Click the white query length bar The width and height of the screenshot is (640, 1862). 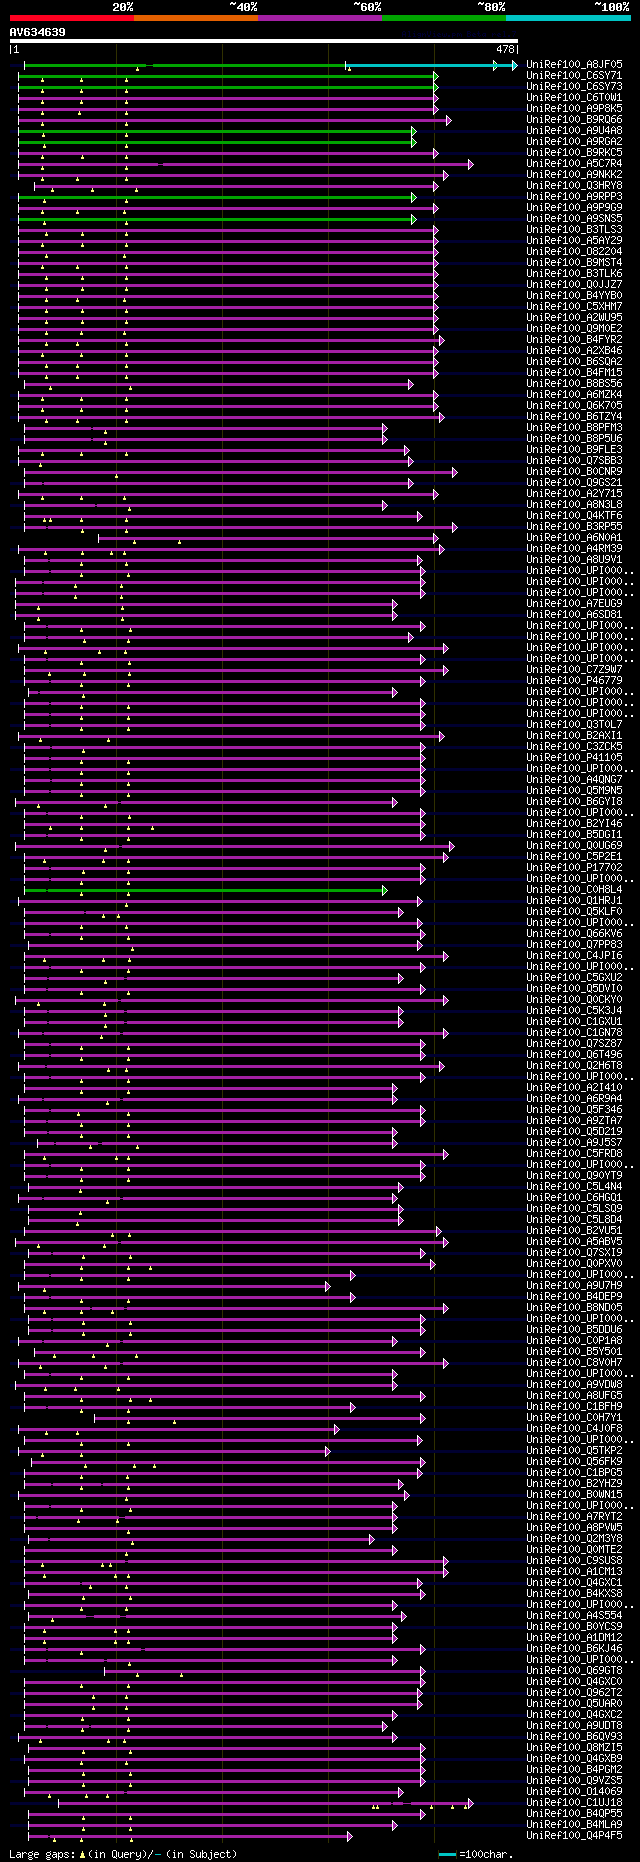tap(264, 41)
